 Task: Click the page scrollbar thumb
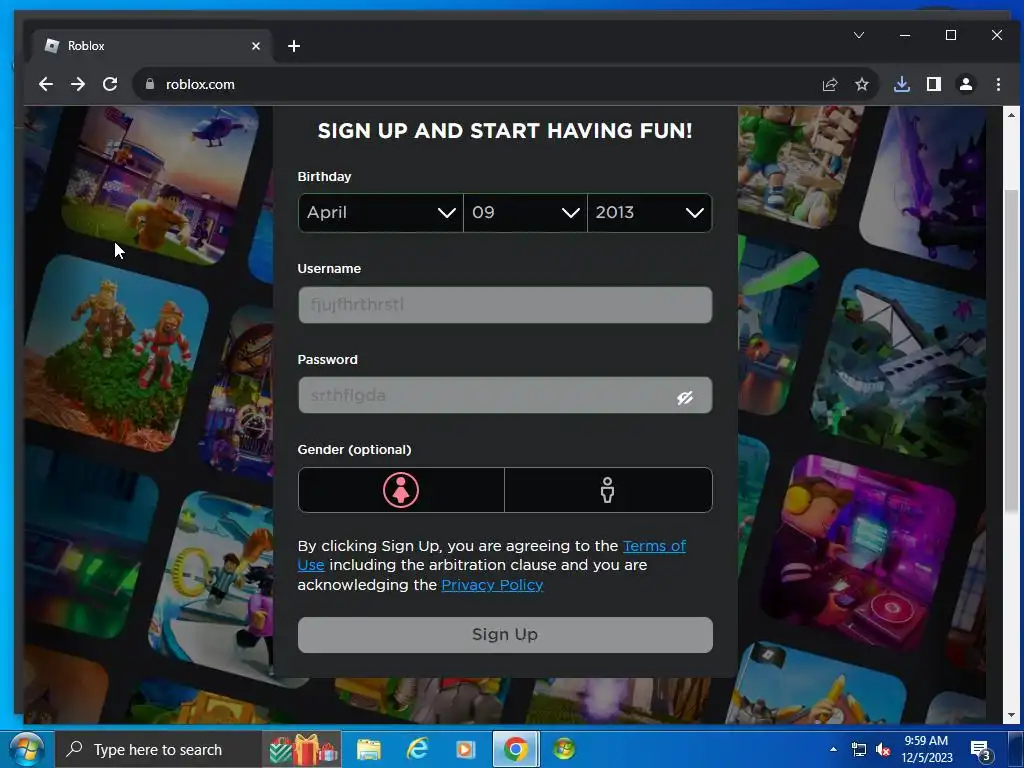coord(1011,353)
